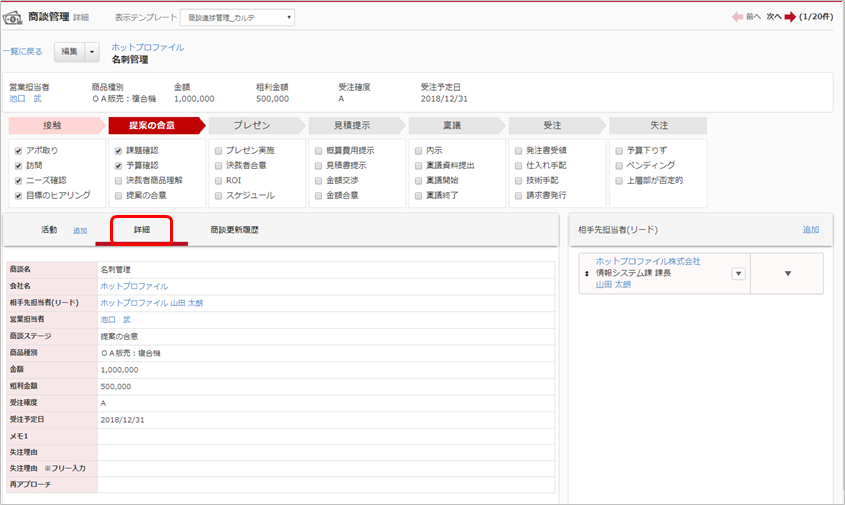Open 池口 武 link in details table
Image resolution: width=845 pixels, height=505 pixels.
115,320
